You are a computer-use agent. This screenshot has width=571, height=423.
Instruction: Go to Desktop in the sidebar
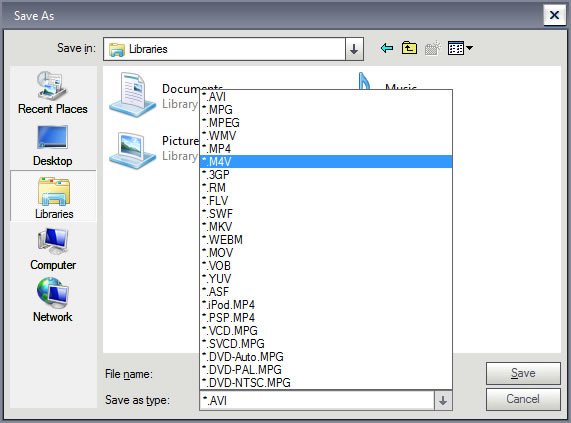click(x=53, y=146)
